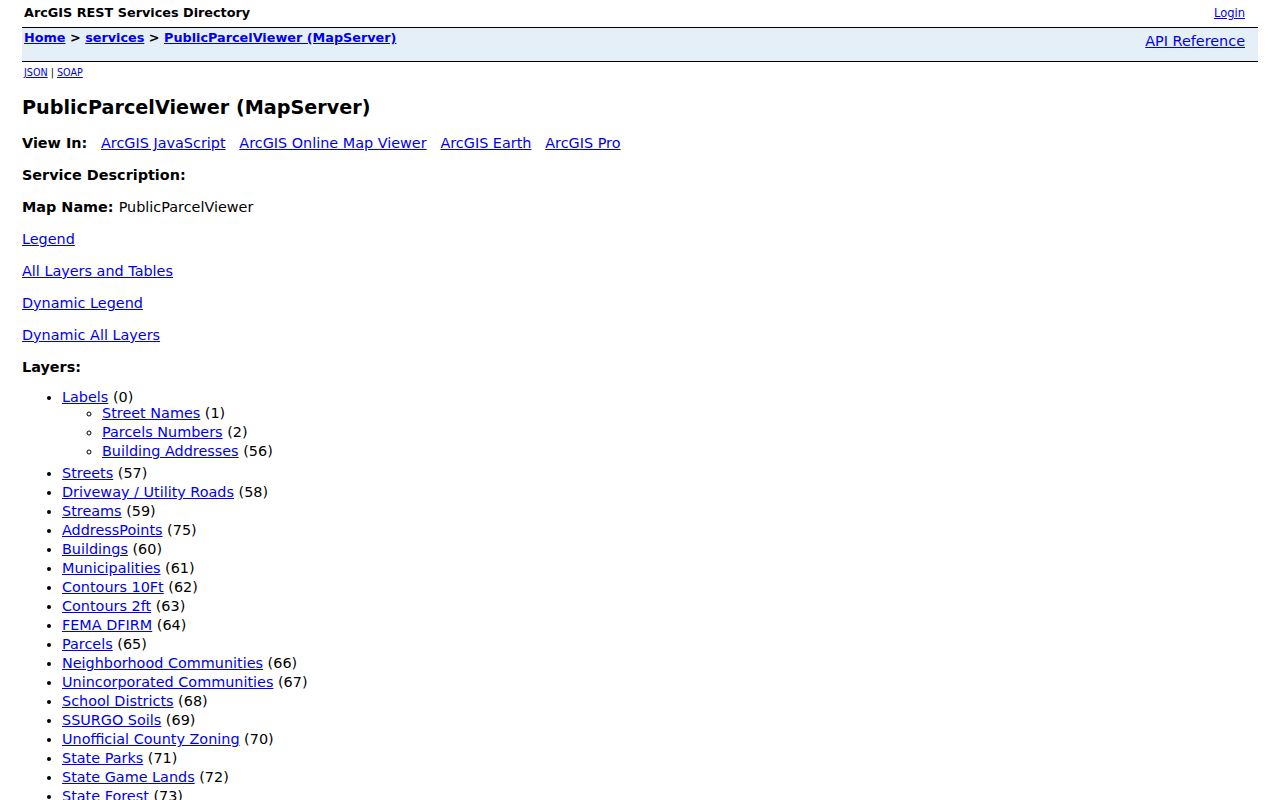Open the AddressPoints layer
The image size is (1280, 800).
(x=112, y=530)
